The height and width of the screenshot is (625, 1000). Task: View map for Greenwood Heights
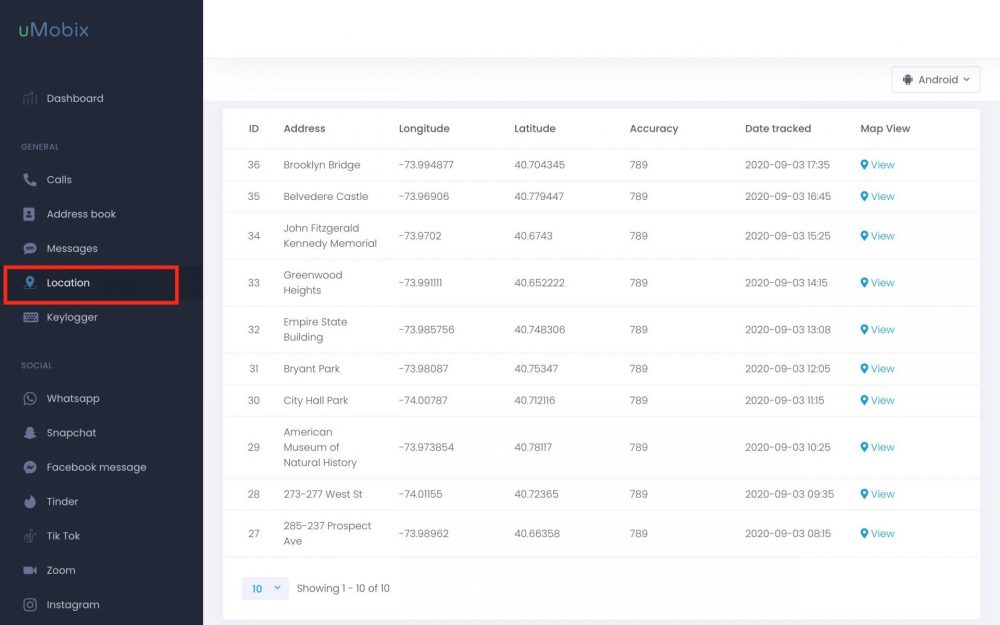(x=878, y=283)
